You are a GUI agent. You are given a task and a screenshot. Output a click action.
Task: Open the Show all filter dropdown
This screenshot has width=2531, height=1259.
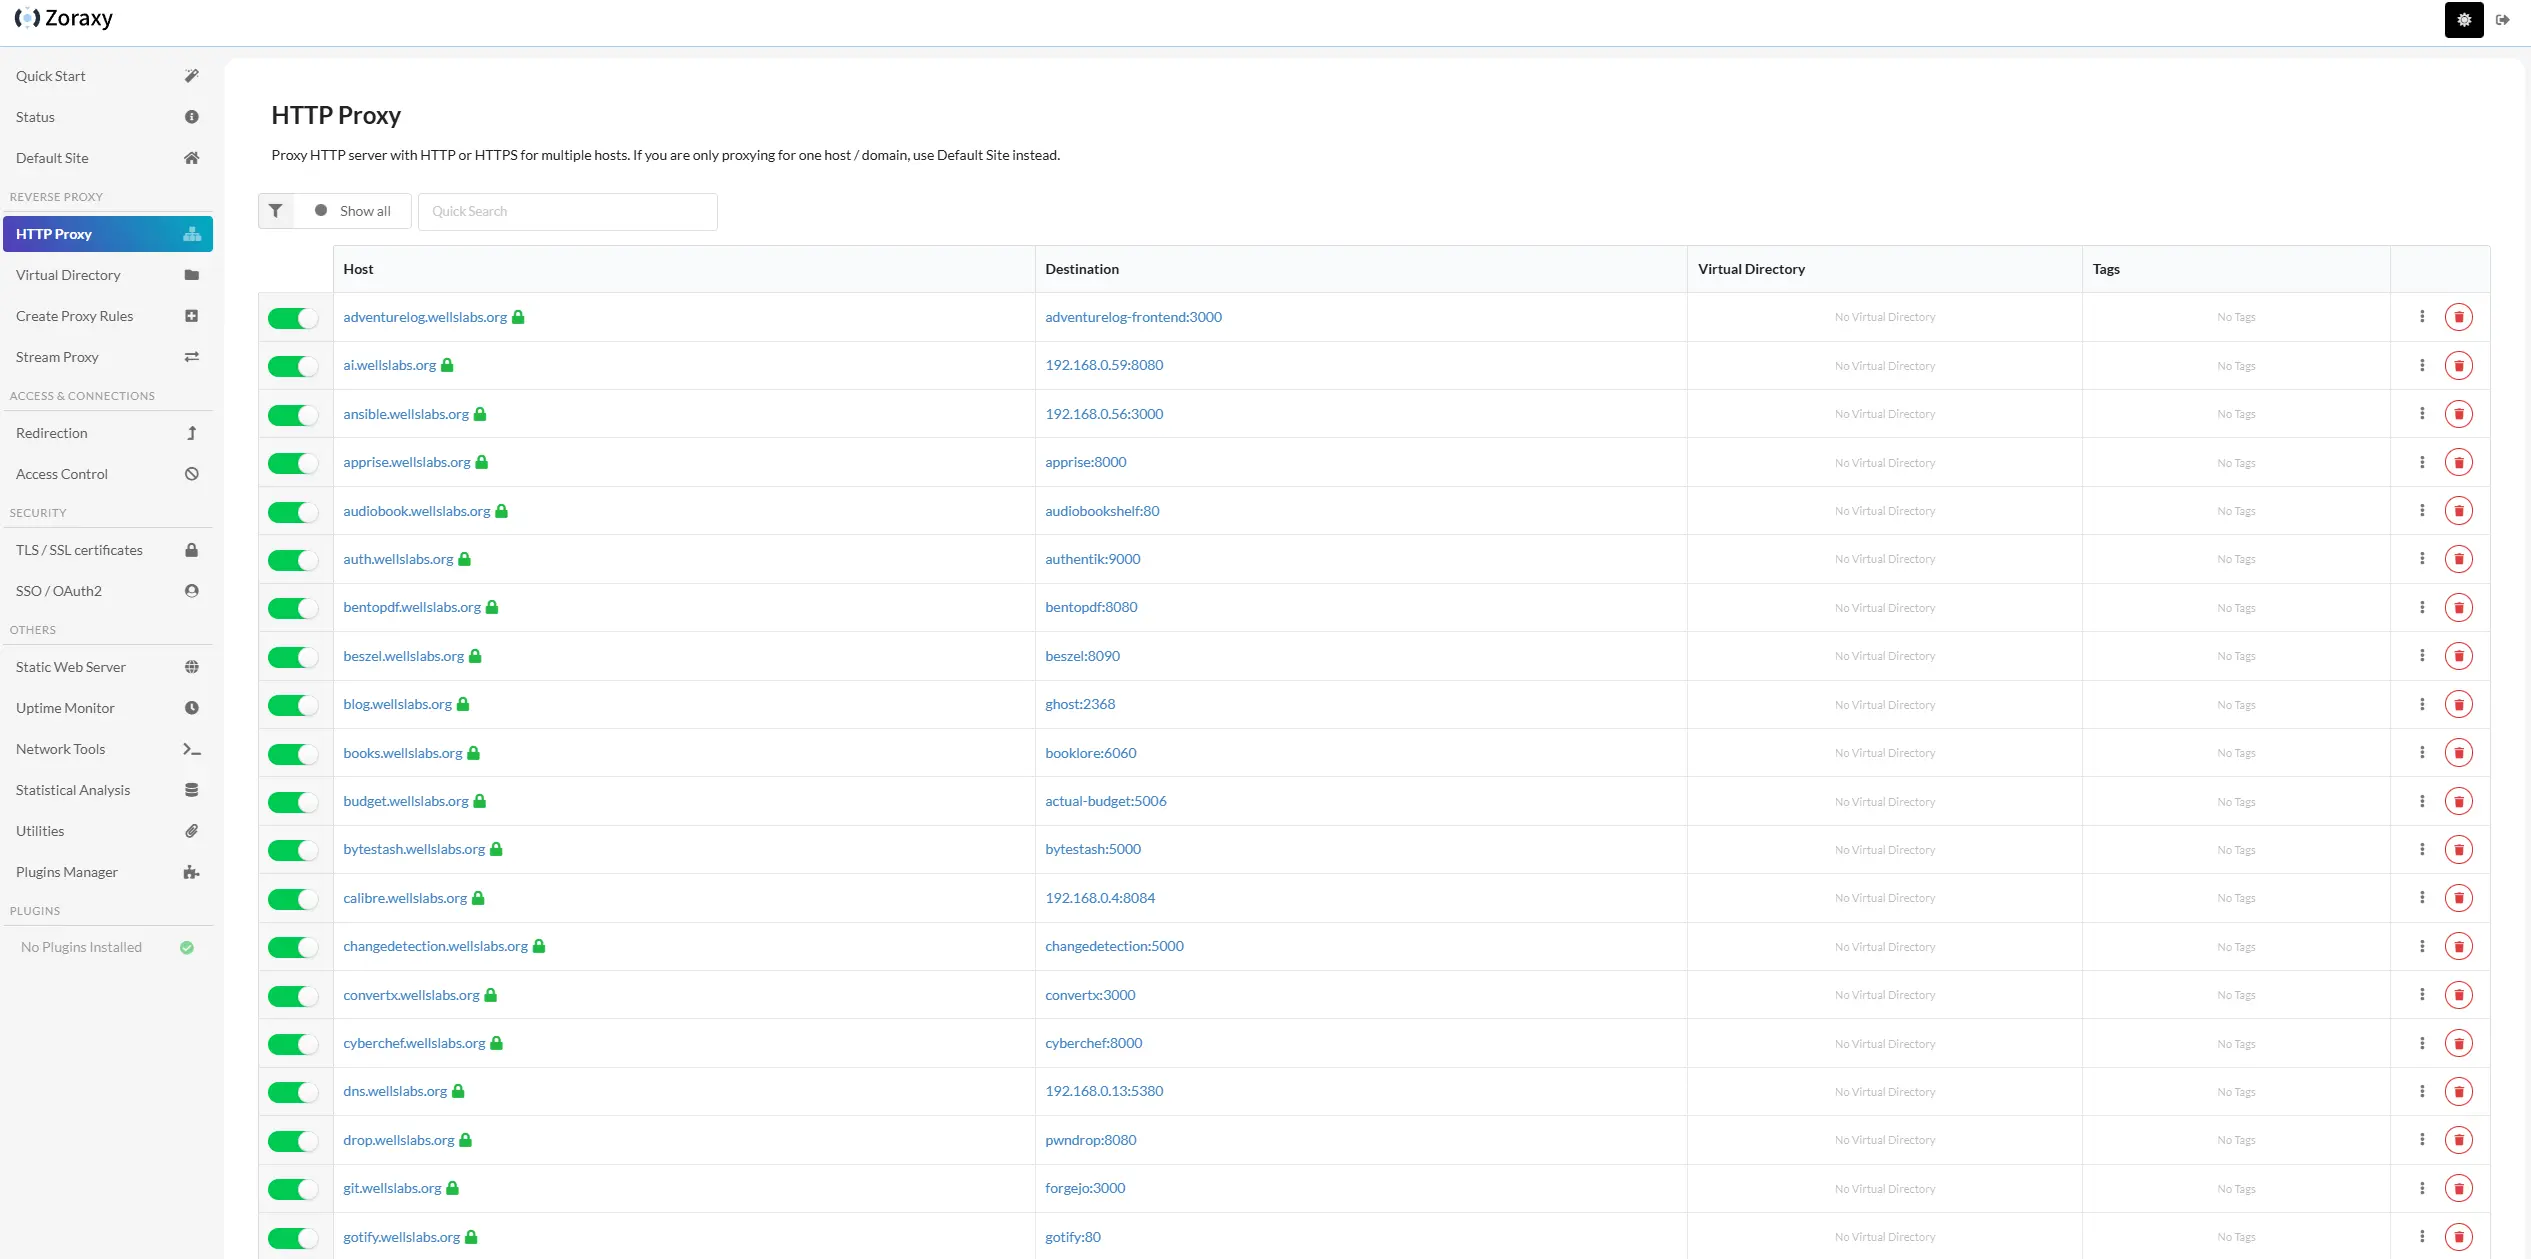(x=353, y=211)
